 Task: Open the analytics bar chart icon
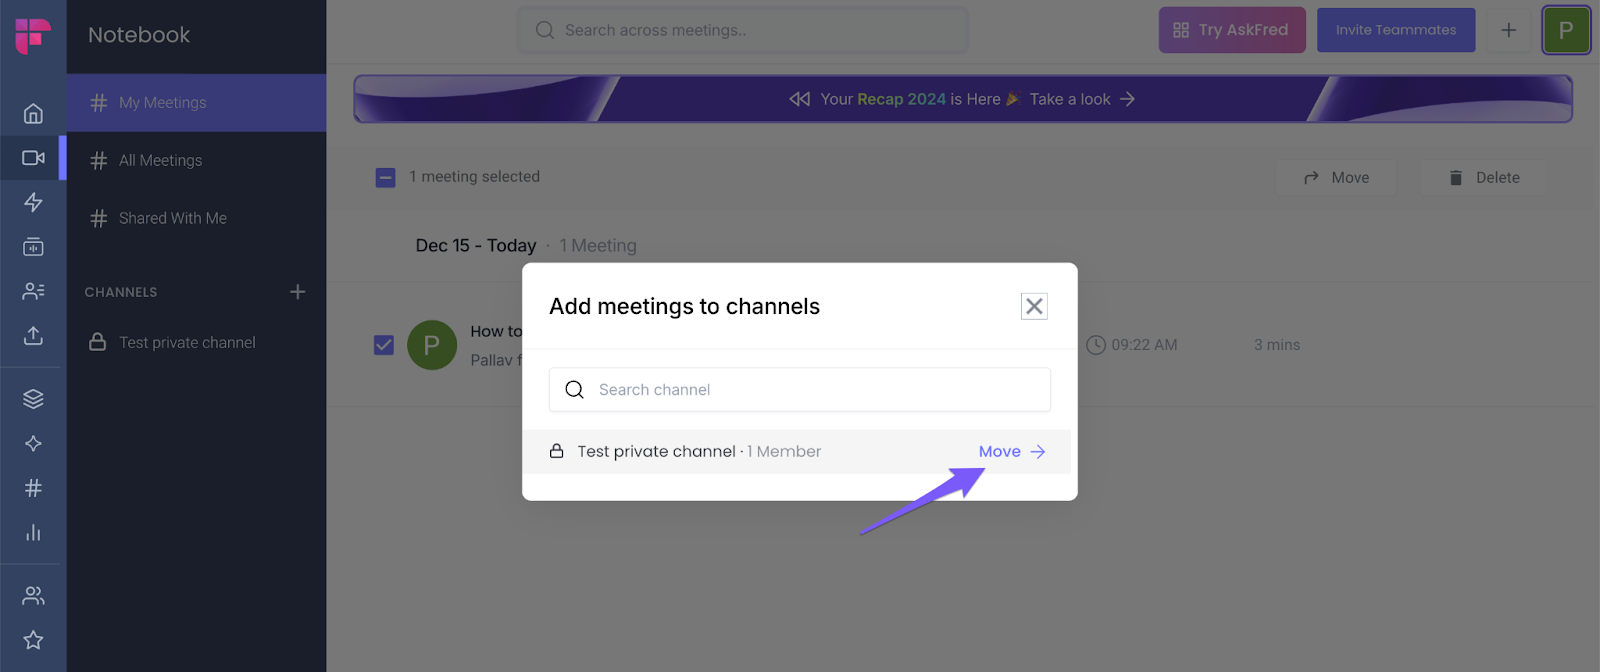click(x=33, y=532)
